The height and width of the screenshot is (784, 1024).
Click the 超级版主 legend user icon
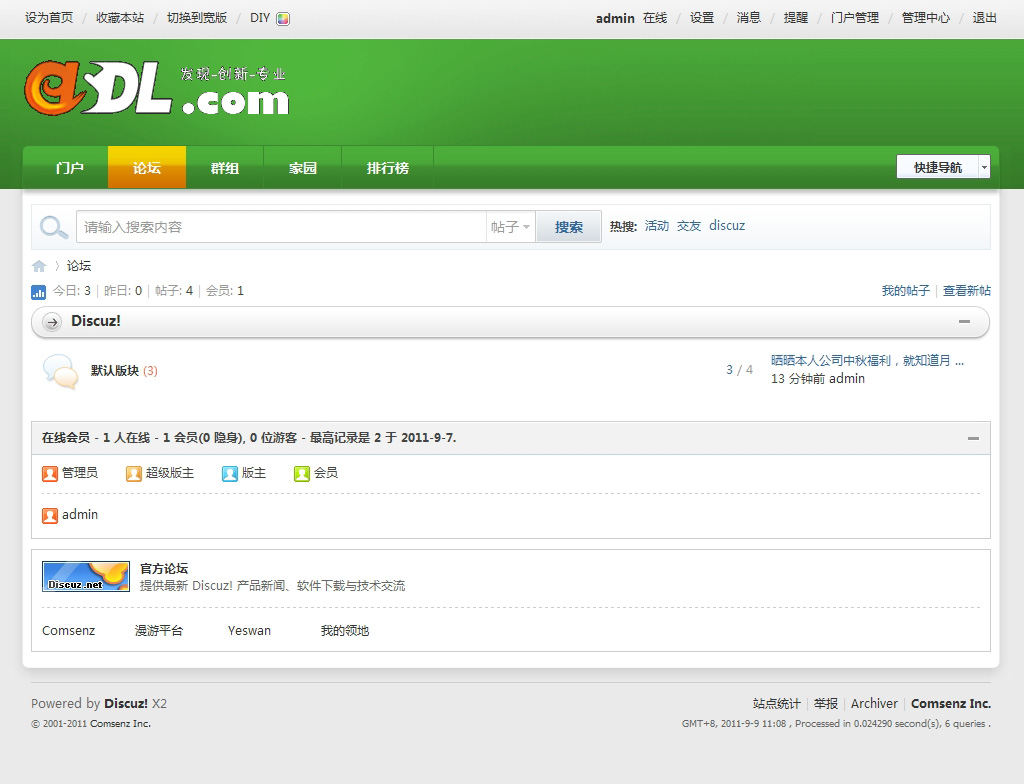pyautogui.click(x=134, y=474)
